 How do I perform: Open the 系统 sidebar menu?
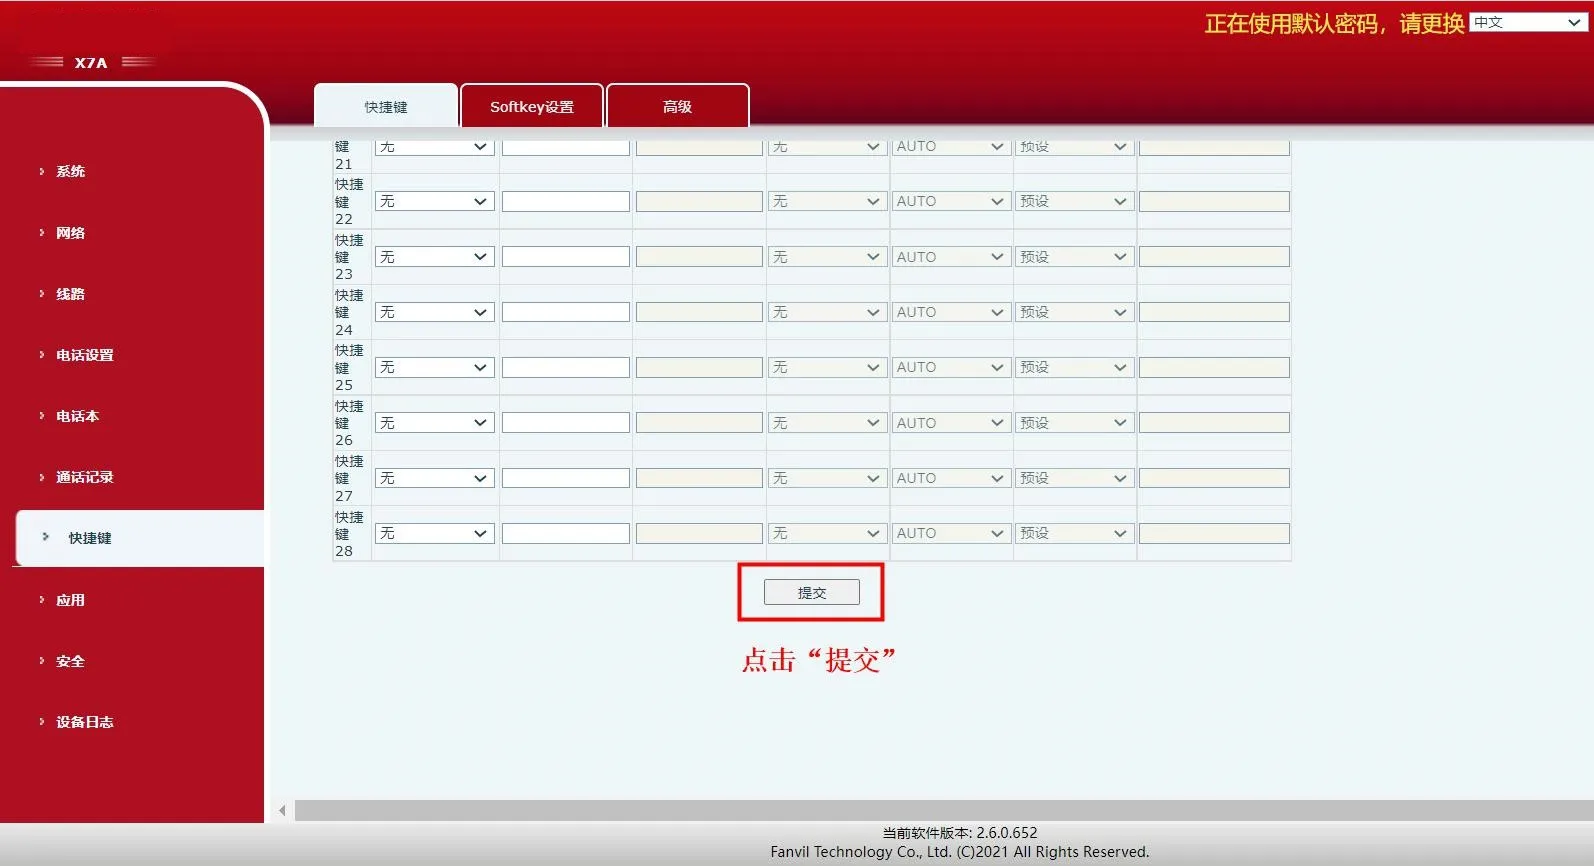tap(70, 172)
